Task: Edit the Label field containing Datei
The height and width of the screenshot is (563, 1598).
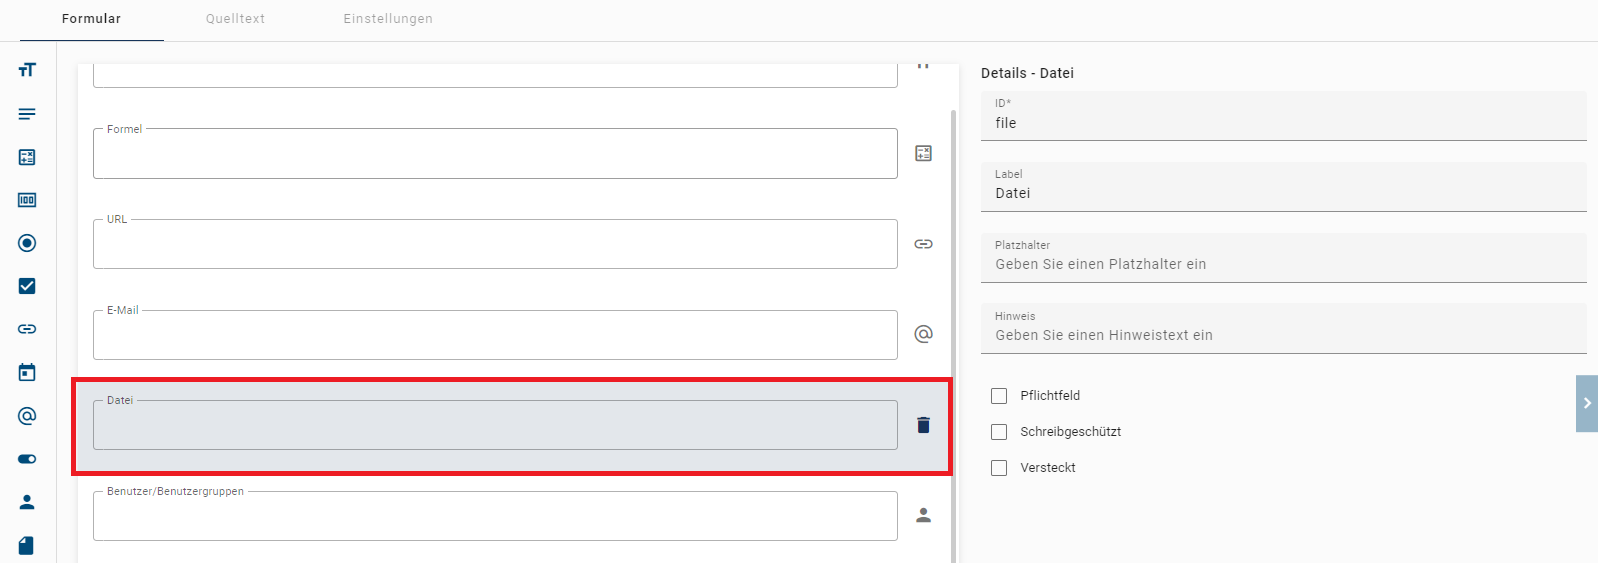Action: pyautogui.click(x=1283, y=193)
